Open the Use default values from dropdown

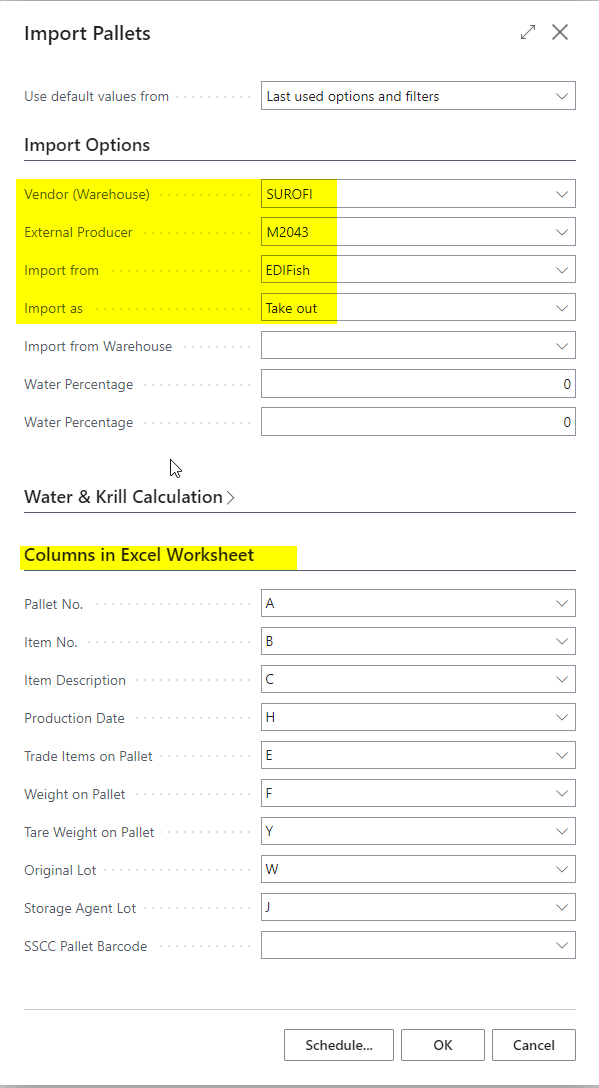[x=419, y=96]
